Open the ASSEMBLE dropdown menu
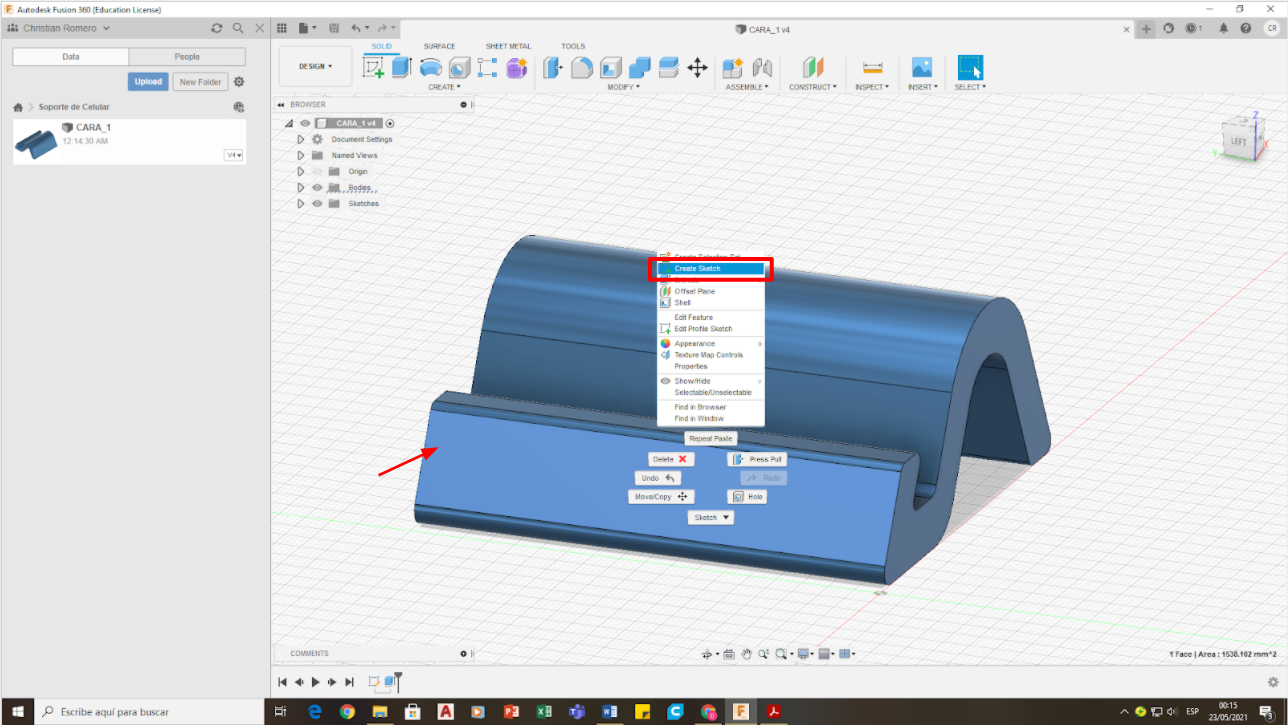Image resolution: width=1288 pixels, height=725 pixels. (x=747, y=87)
